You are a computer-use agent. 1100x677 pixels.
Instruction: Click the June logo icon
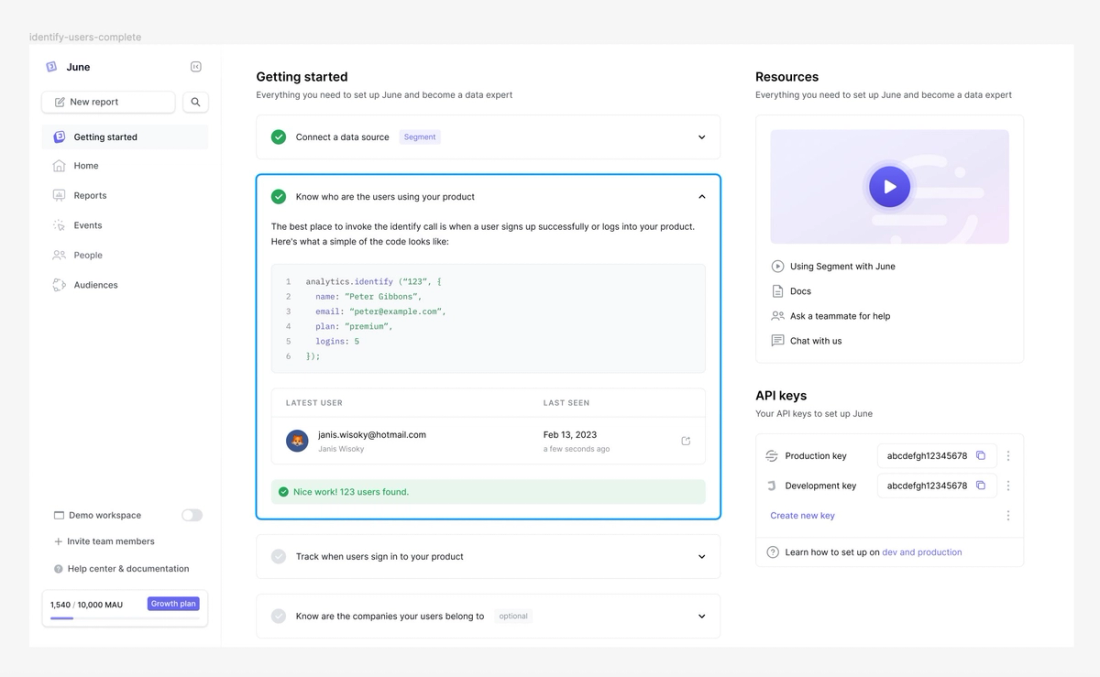51,67
